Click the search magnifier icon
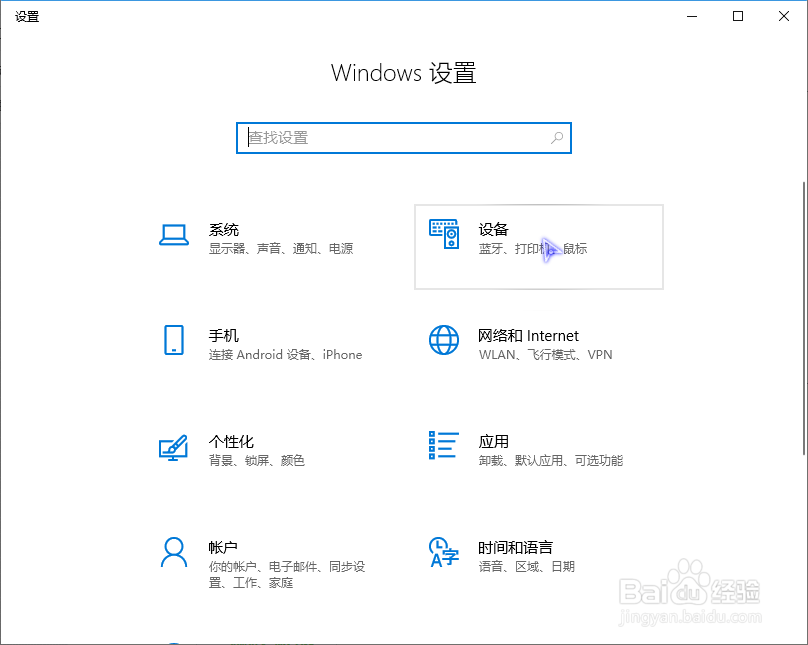 point(557,138)
